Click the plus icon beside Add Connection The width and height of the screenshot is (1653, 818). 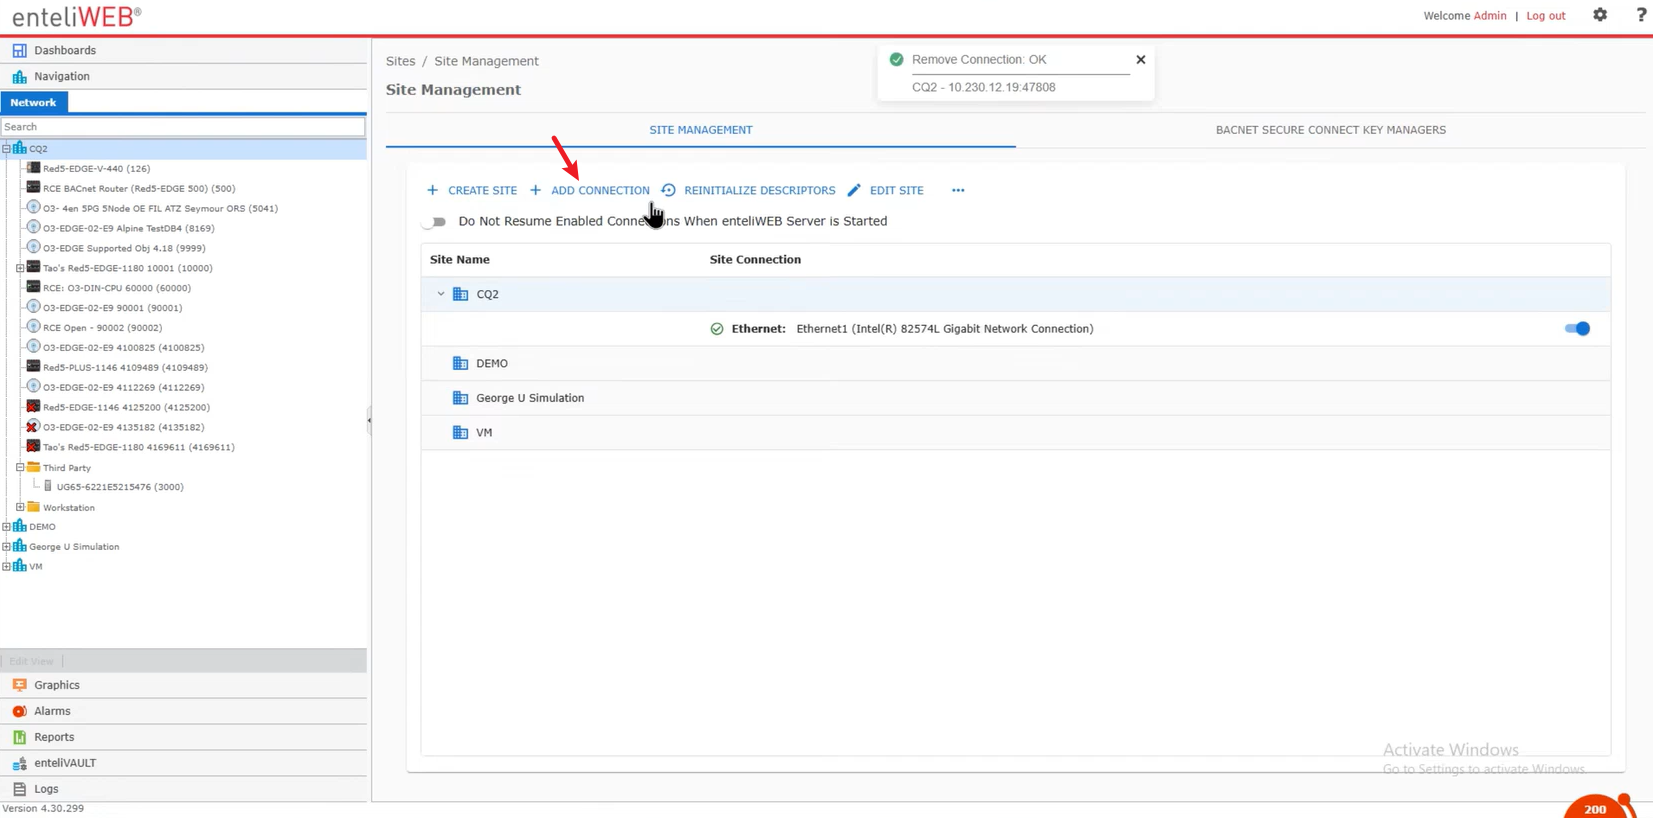pyautogui.click(x=535, y=190)
